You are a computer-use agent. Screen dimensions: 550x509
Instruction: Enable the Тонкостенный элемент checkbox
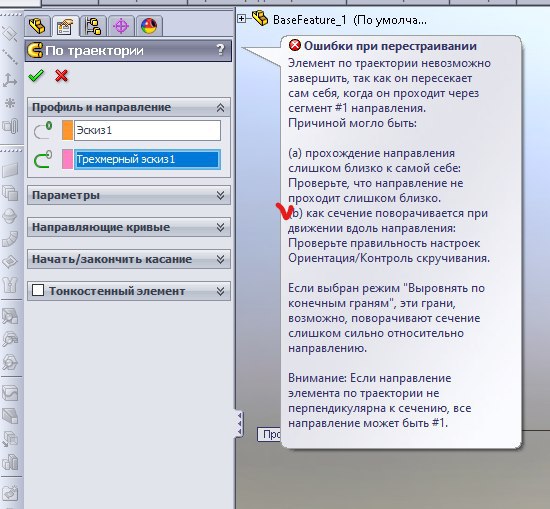(x=38, y=290)
